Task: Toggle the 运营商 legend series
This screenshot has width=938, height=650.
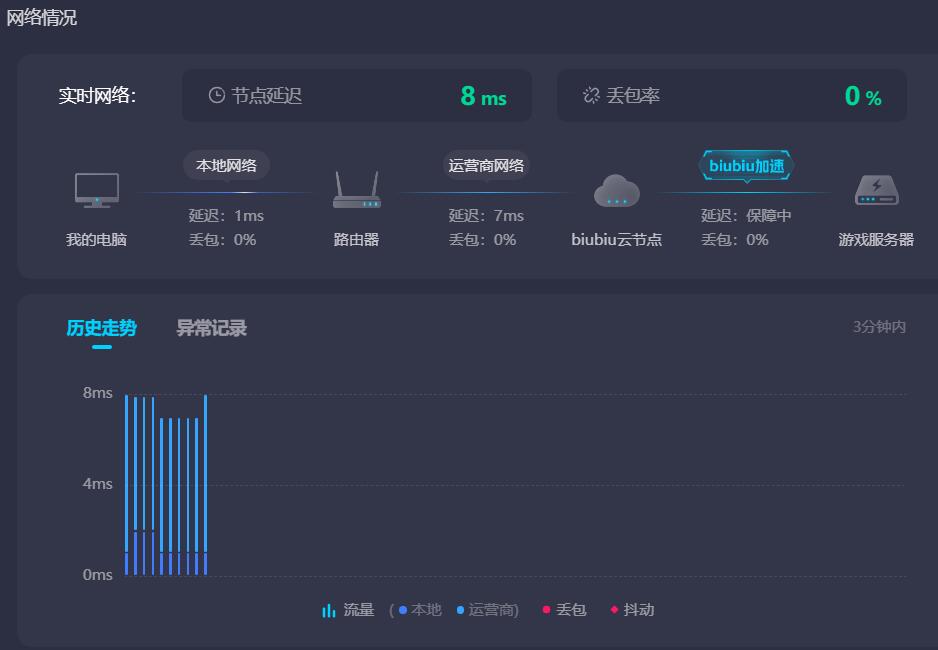Action: 488,610
